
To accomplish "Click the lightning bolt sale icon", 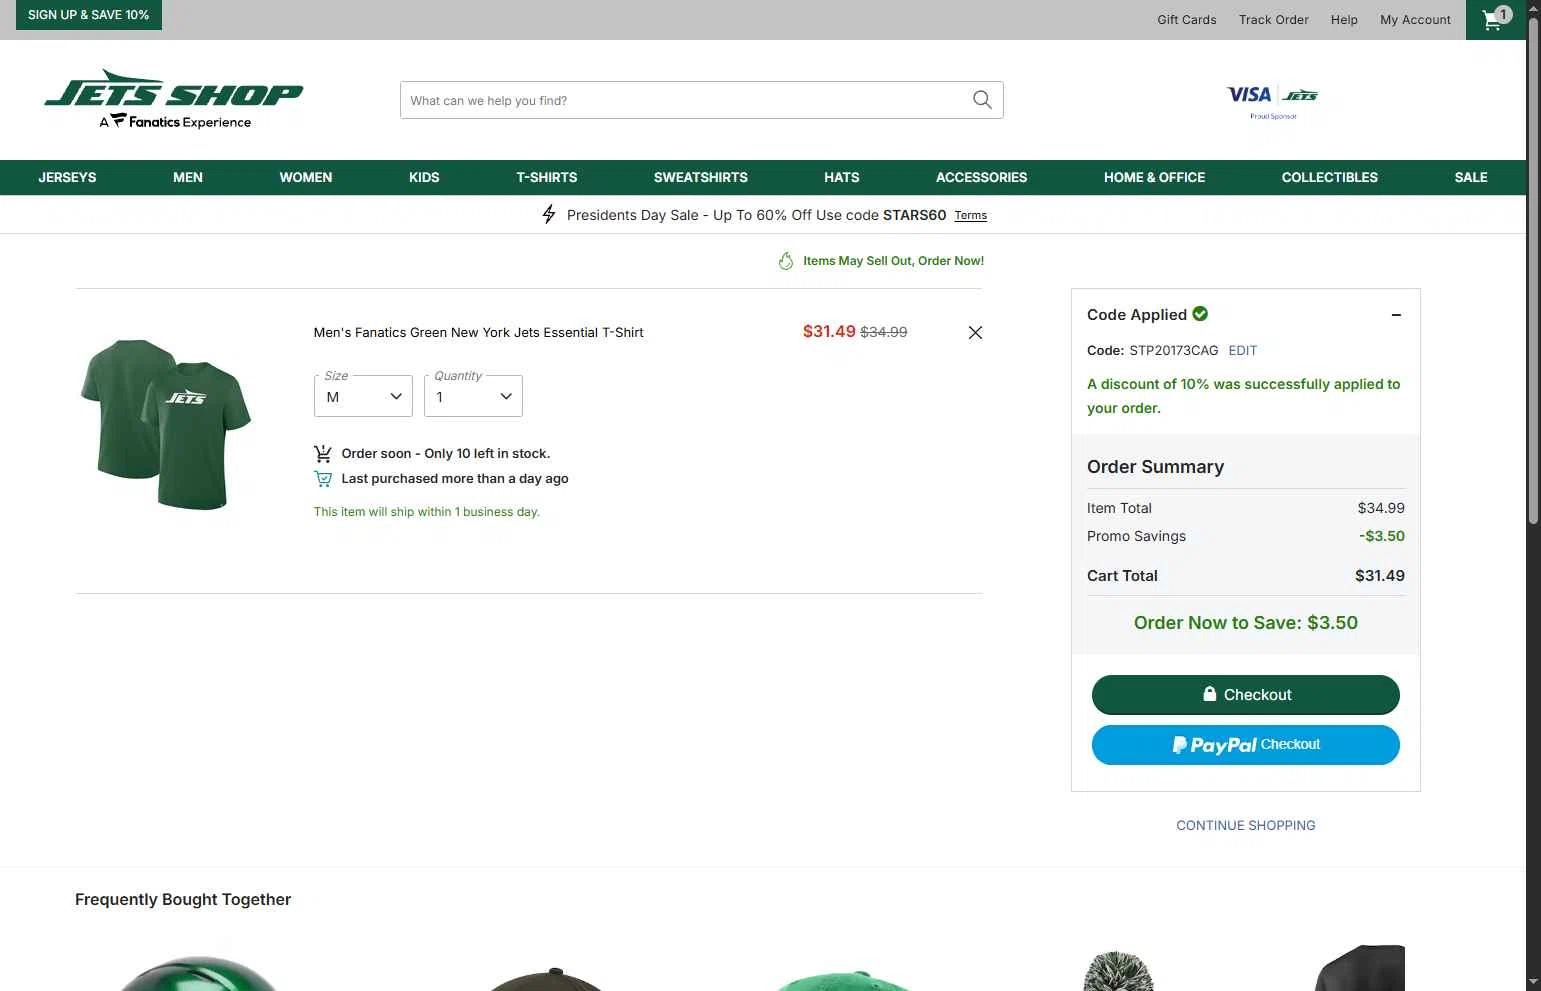I will click(x=548, y=214).
